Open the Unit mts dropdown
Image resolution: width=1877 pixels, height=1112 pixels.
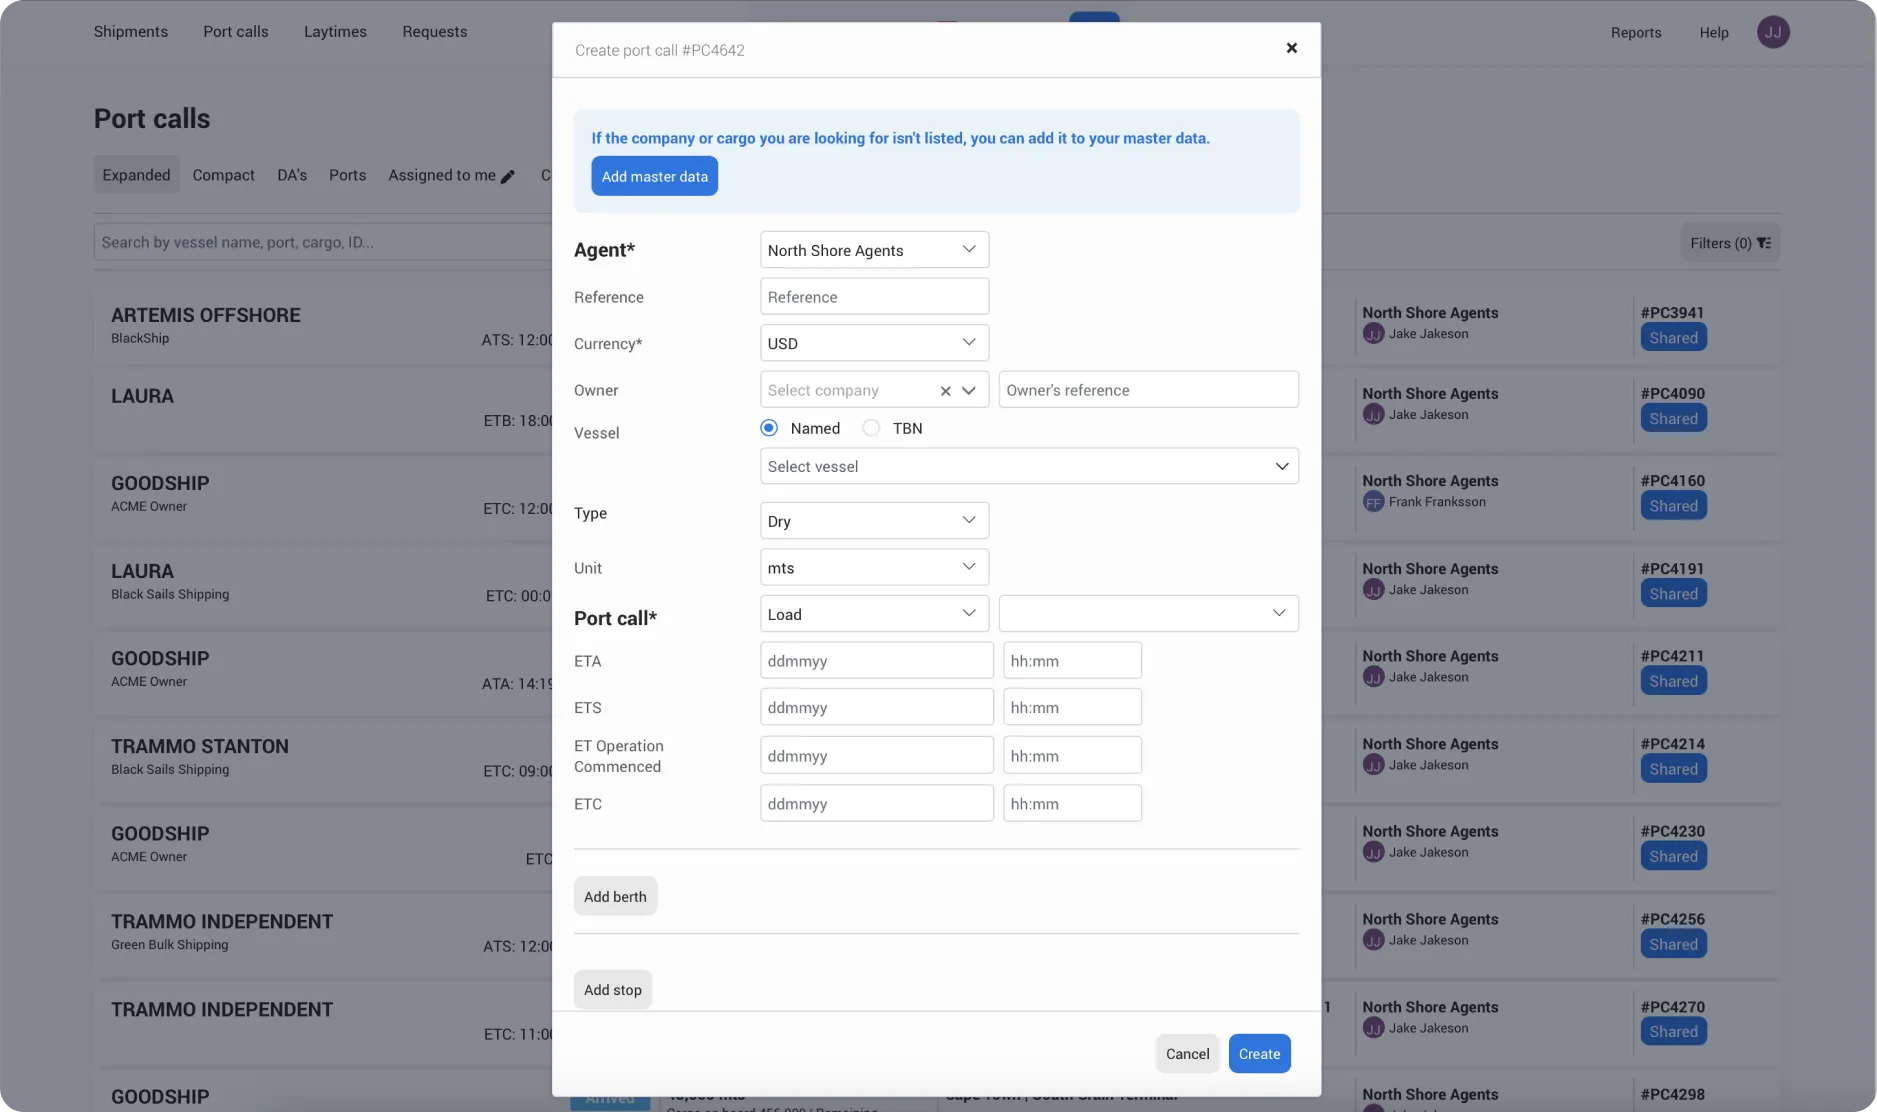(874, 567)
